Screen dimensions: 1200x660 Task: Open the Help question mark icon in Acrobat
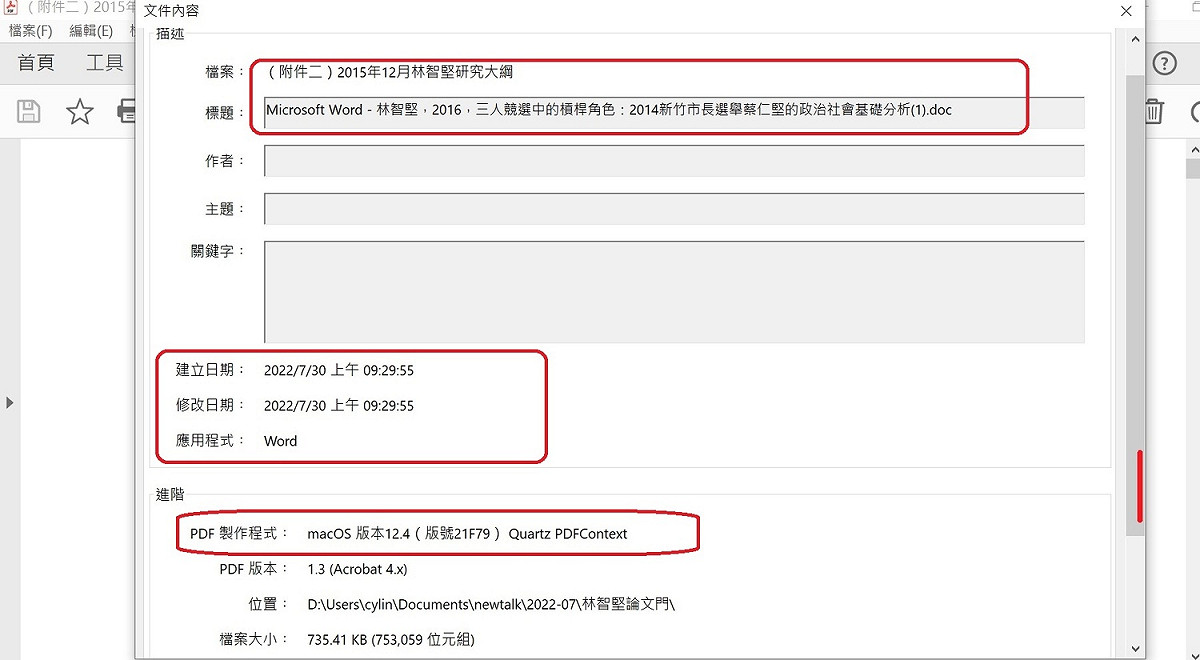pos(1165,64)
